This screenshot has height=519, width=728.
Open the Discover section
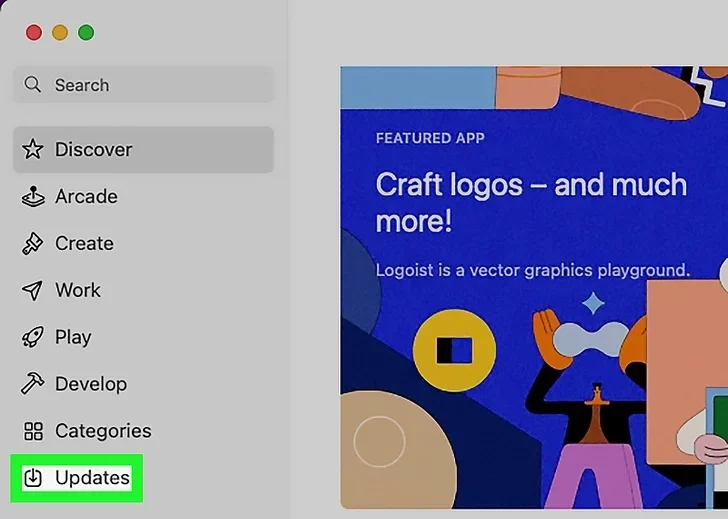pos(143,149)
